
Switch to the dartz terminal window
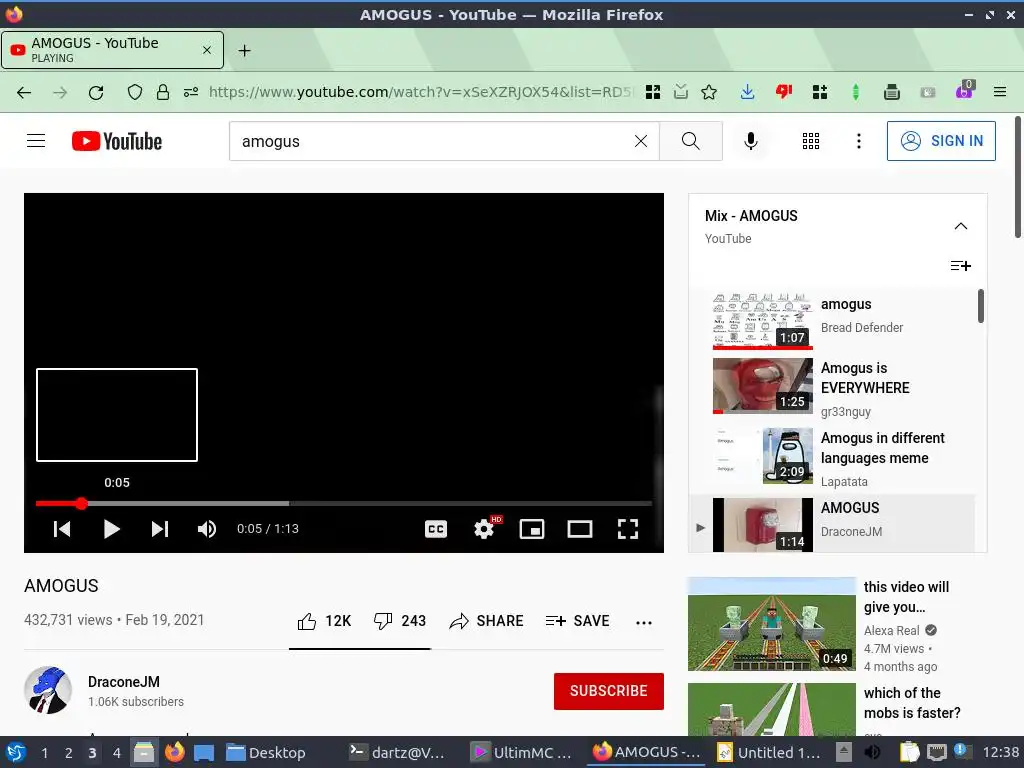click(396, 753)
